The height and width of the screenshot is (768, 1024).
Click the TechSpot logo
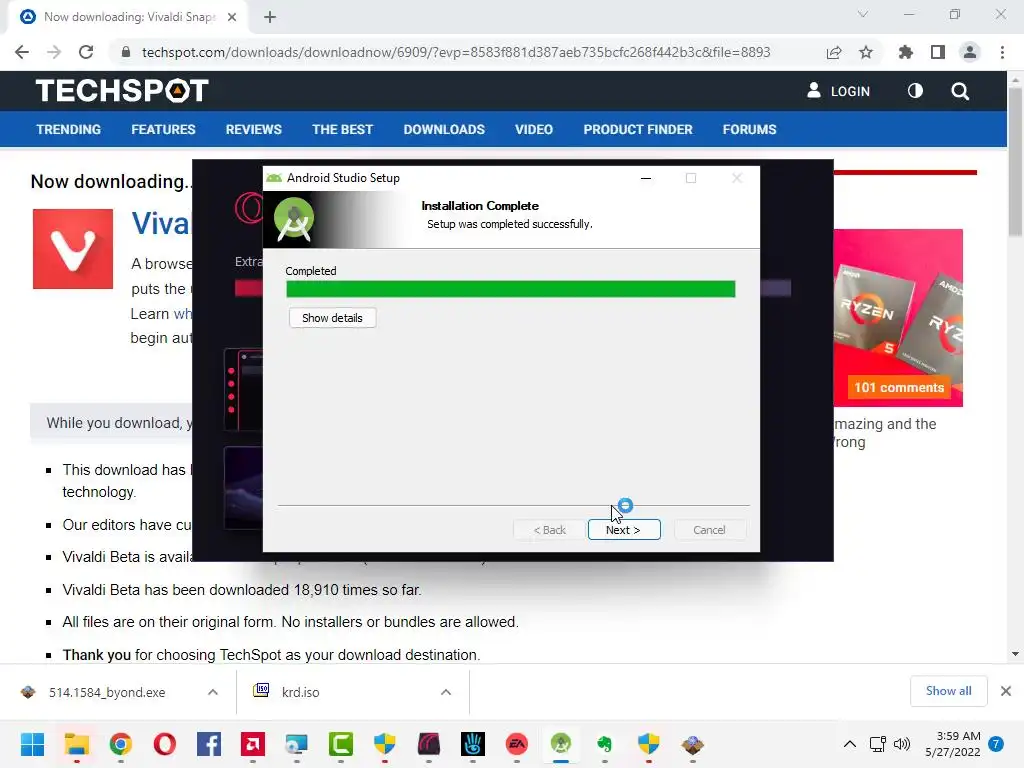122,91
